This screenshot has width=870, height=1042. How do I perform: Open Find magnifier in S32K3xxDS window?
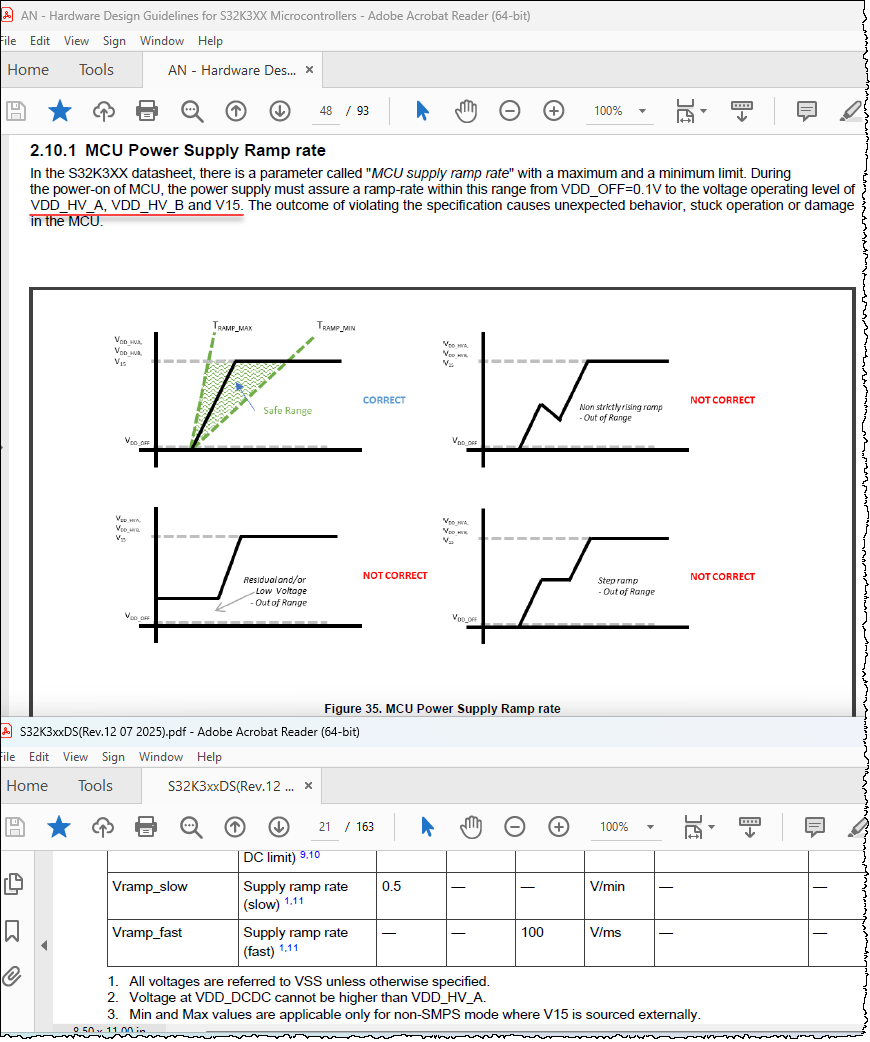click(x=191, y=827)
